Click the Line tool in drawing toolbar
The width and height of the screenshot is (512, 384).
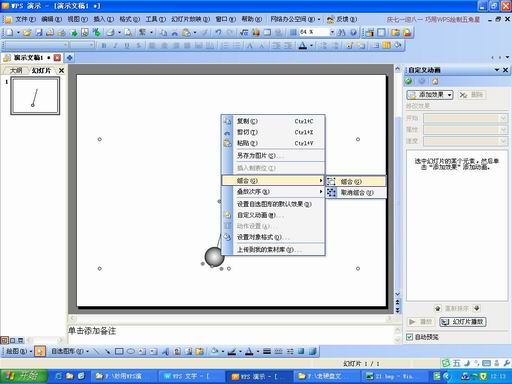coord(96,351)
